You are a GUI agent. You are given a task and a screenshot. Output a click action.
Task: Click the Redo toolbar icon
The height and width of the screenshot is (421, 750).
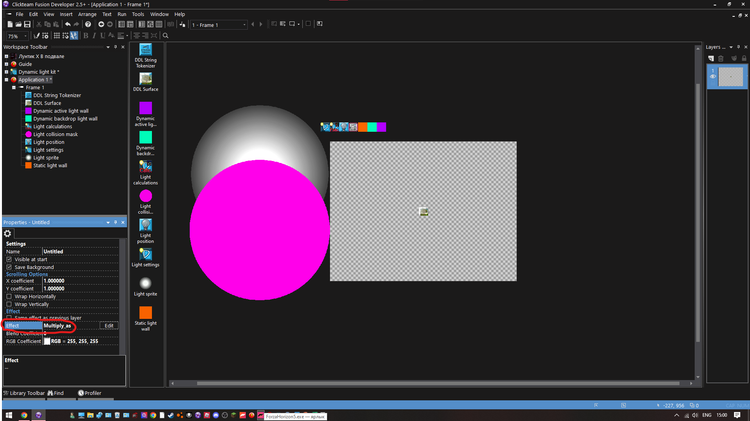(76, 24)
